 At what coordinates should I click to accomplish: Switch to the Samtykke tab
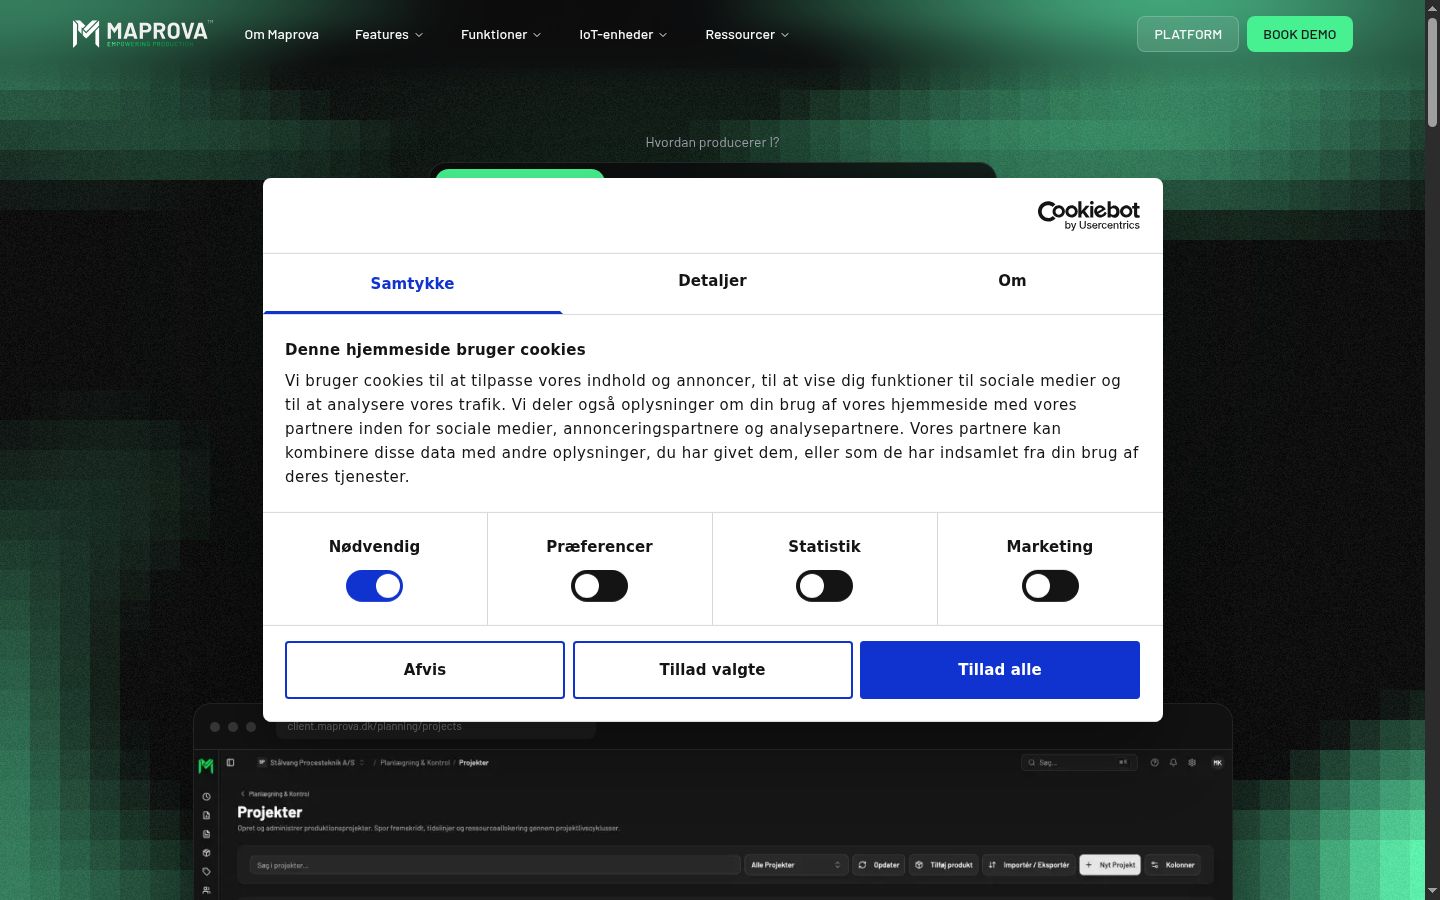(x=412, y=283)
